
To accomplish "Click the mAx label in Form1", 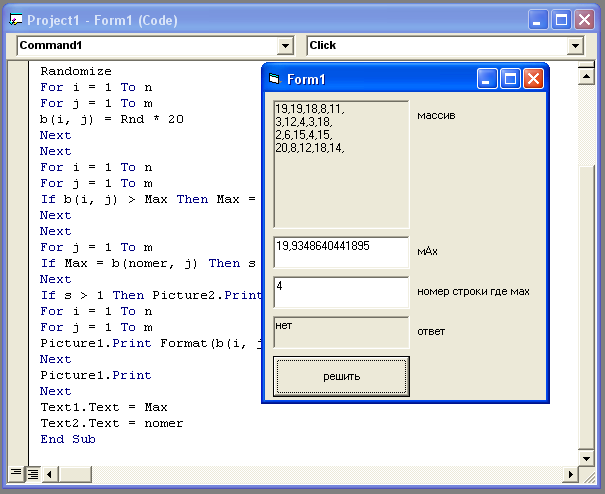I will tap(427, 252).
